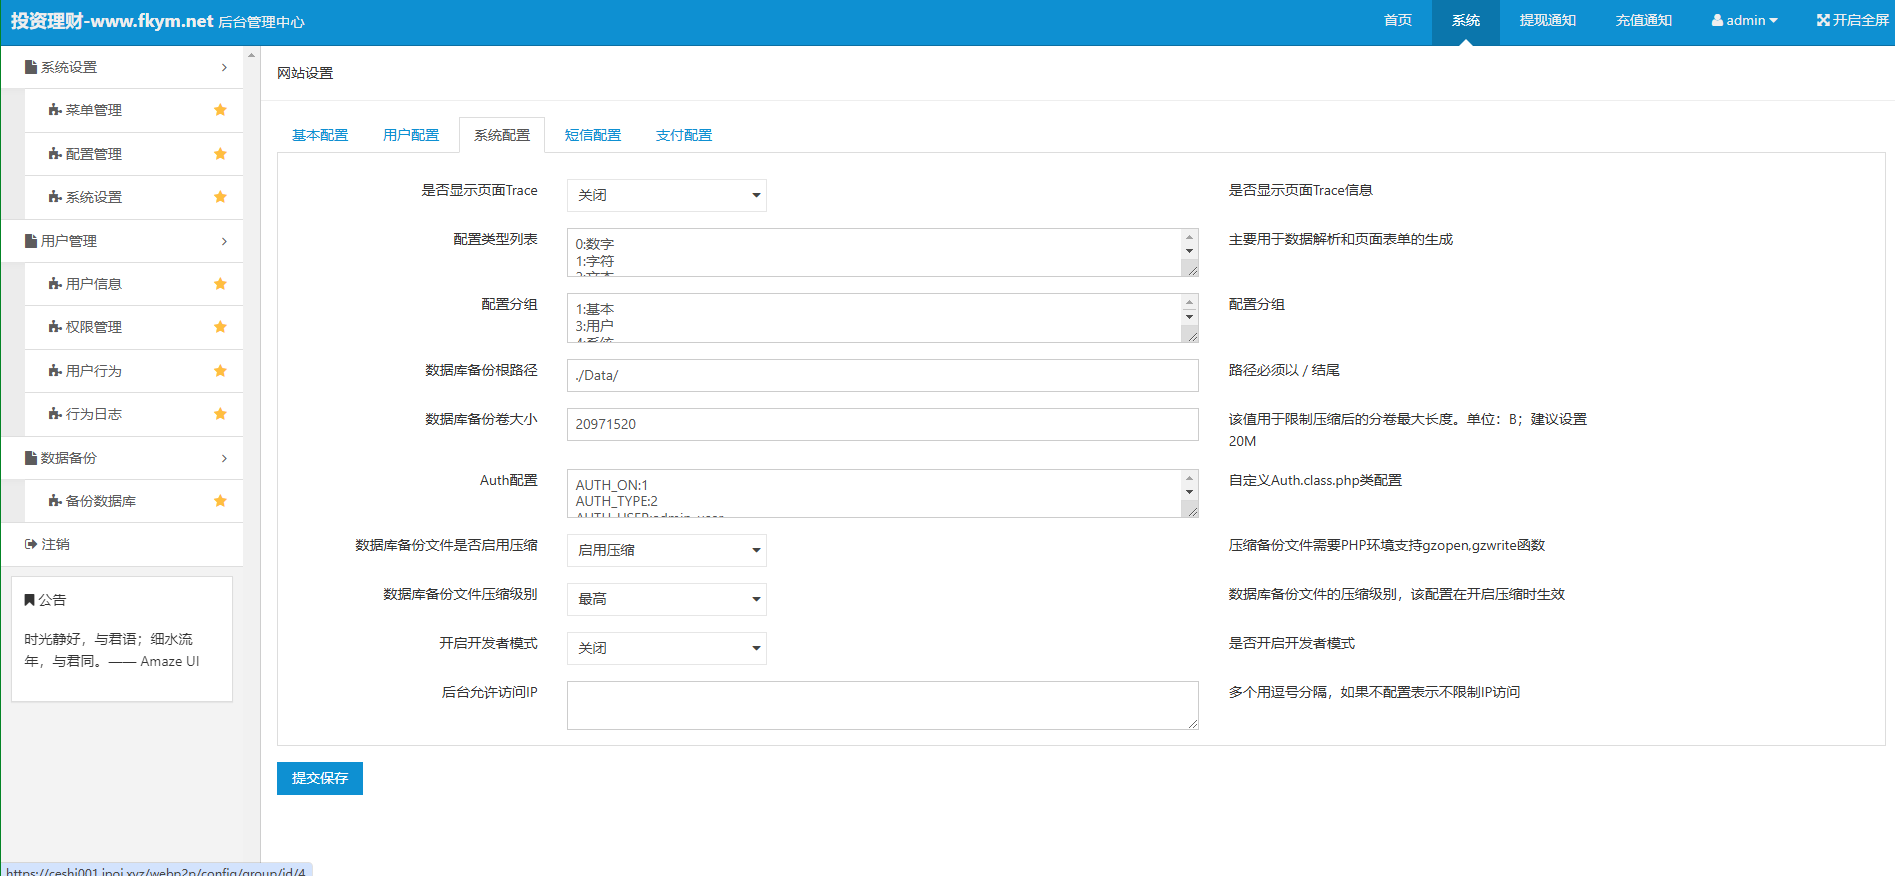Click the 提交保存 button
This screenshot has height=876, width=1895.
pyautogui.click(x=320, y=778)
